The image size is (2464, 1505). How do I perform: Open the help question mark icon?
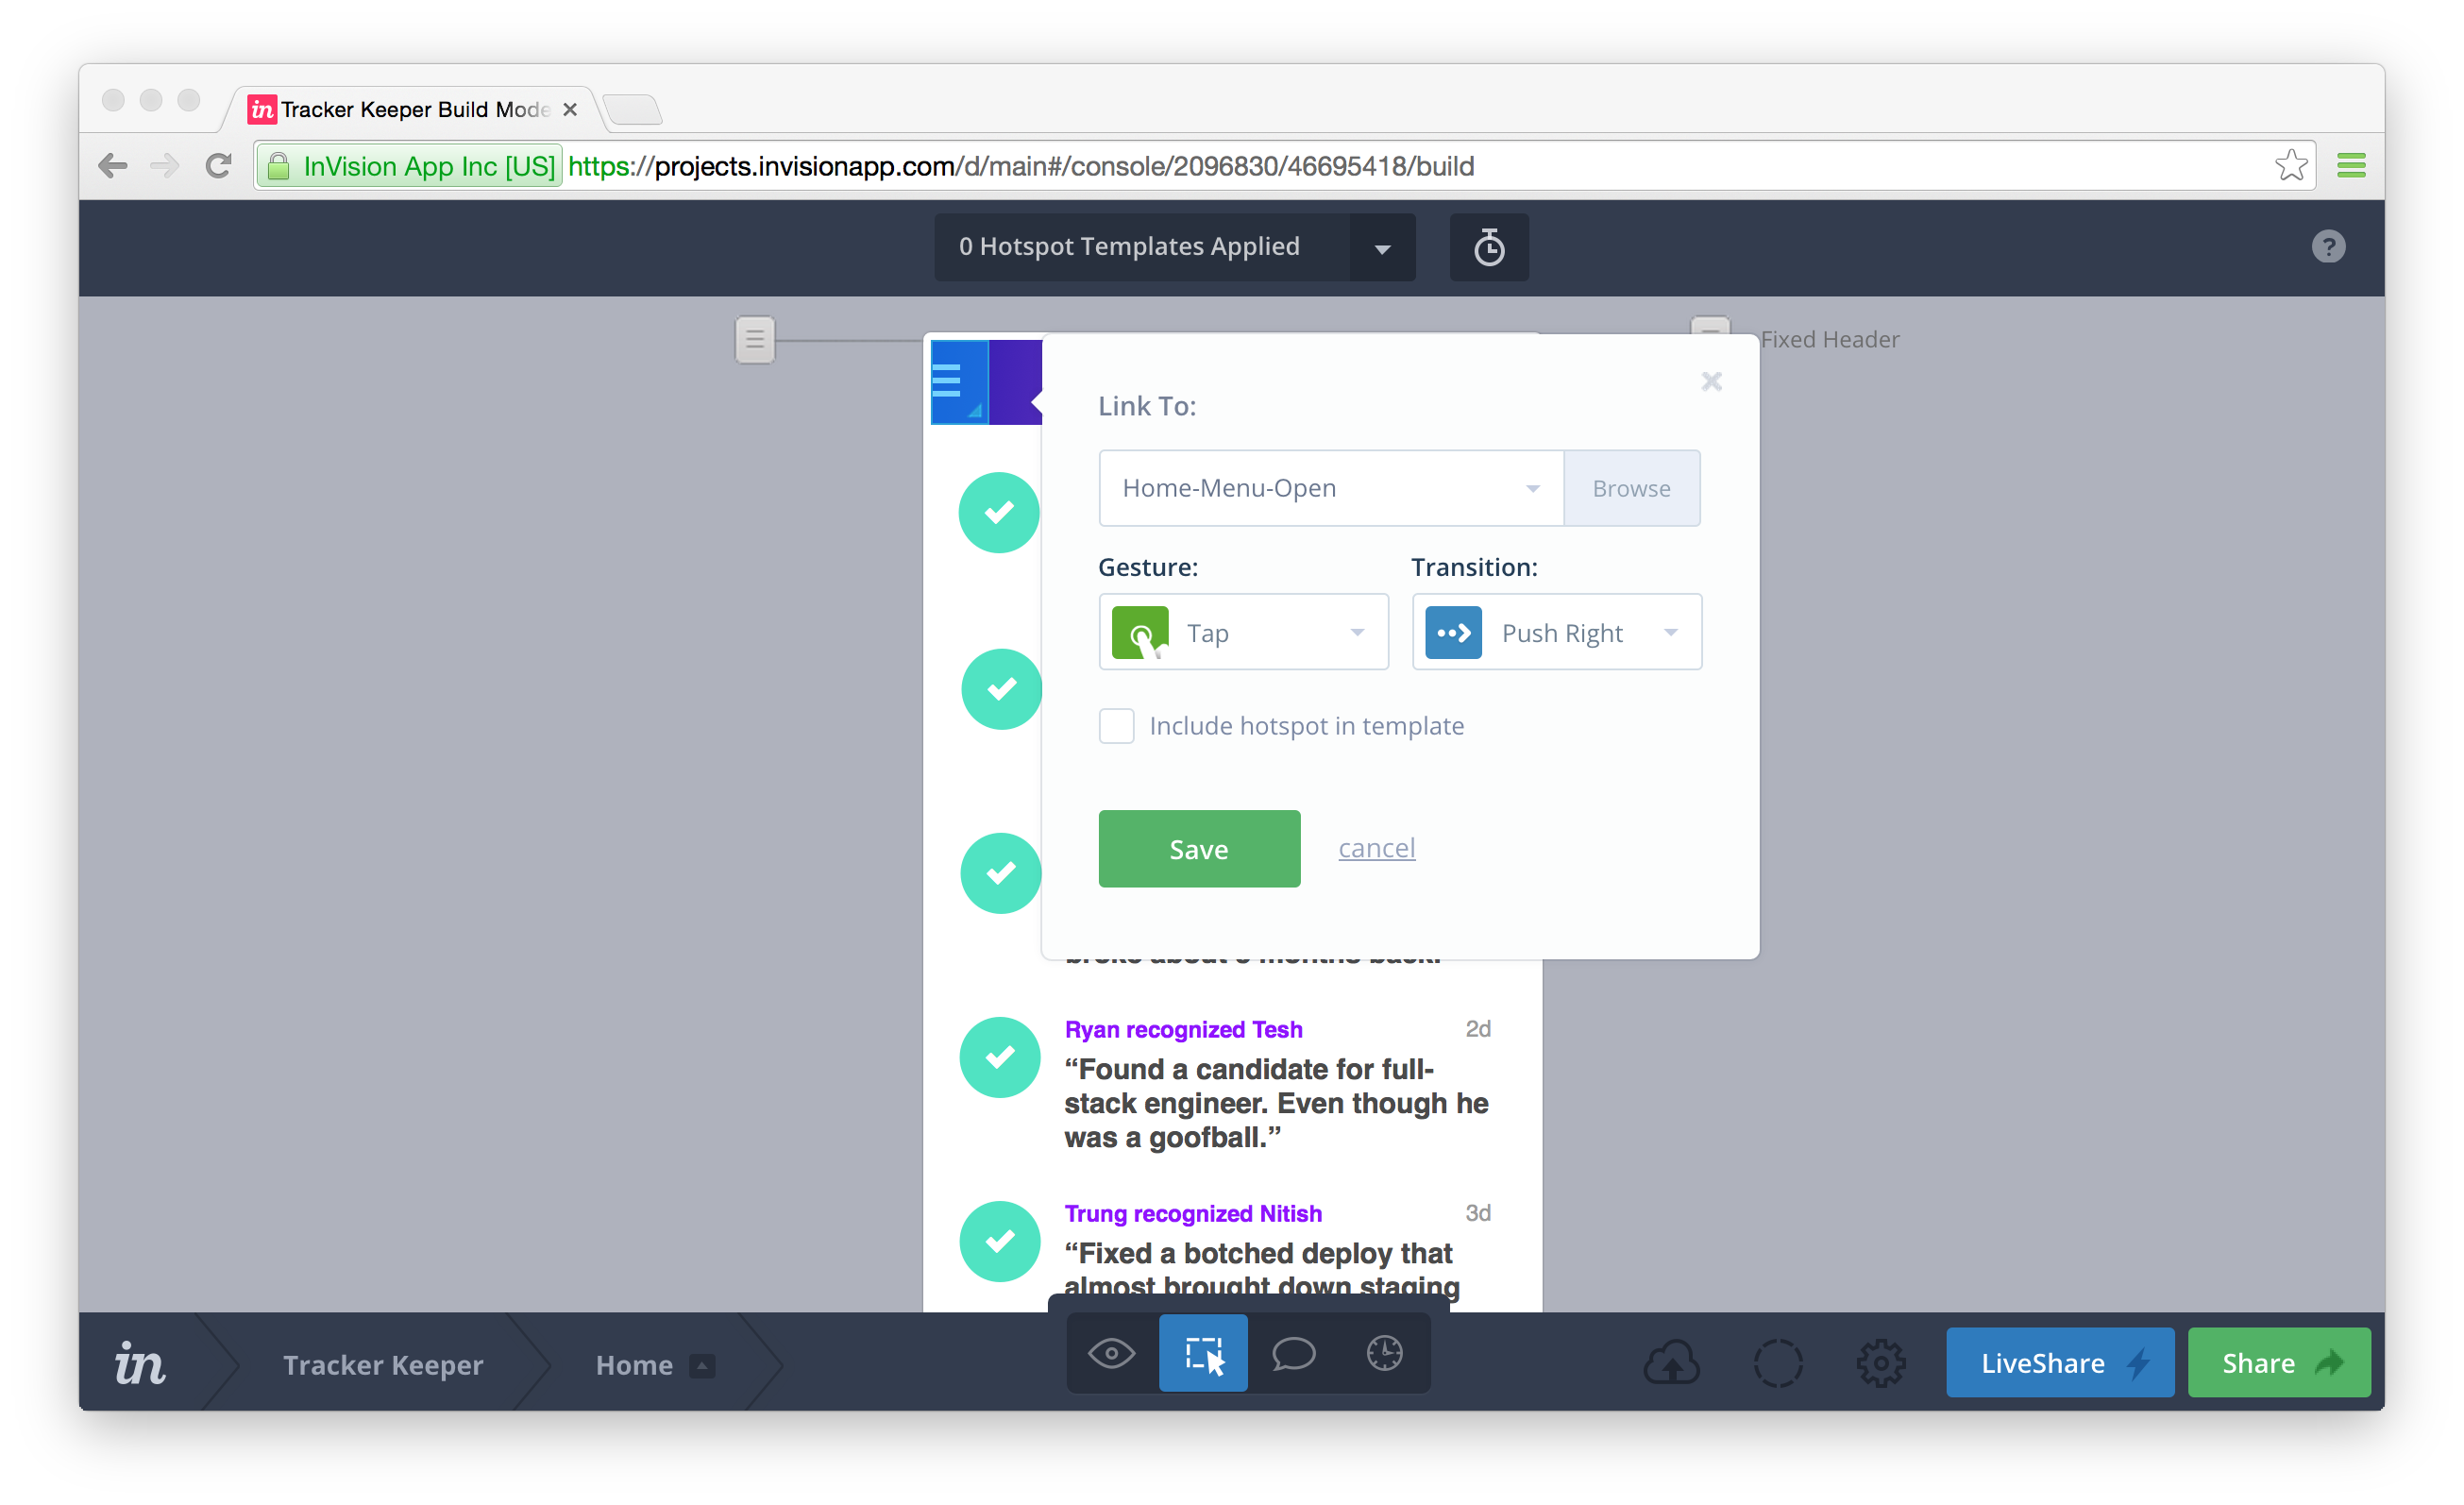2328,247
